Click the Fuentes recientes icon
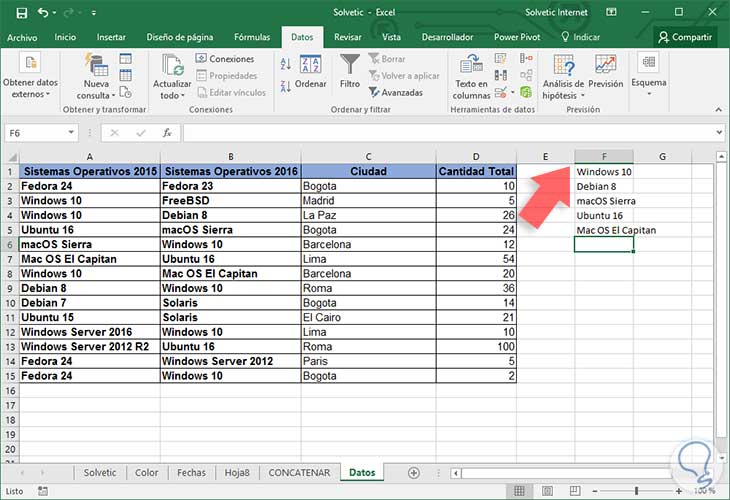Image resolution: width=730 pixels, height=500 pixels. [x=125, y=92]
